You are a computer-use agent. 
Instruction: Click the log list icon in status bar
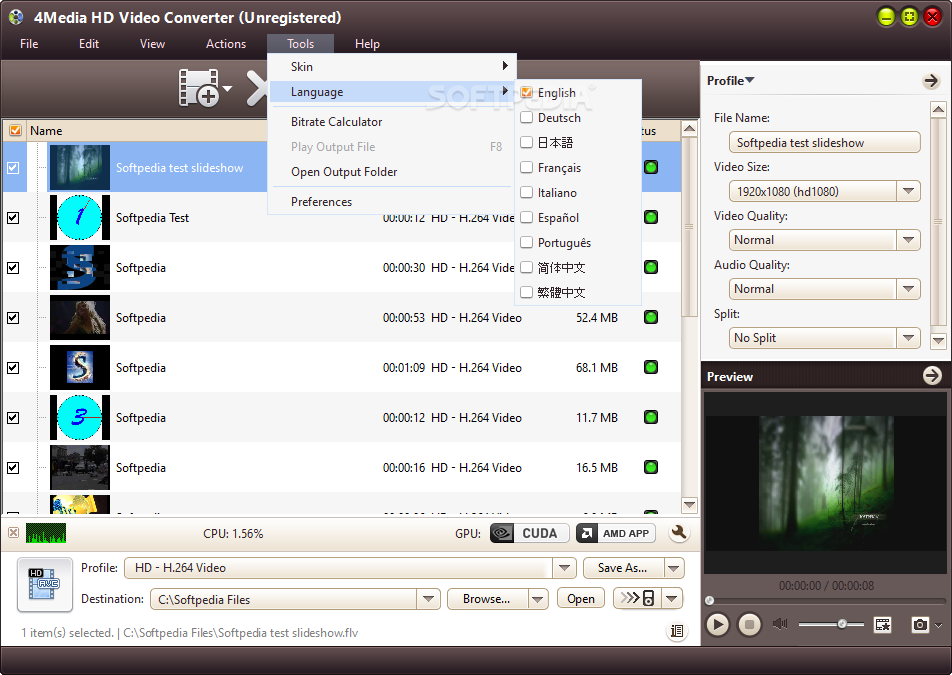pos(677,631)
